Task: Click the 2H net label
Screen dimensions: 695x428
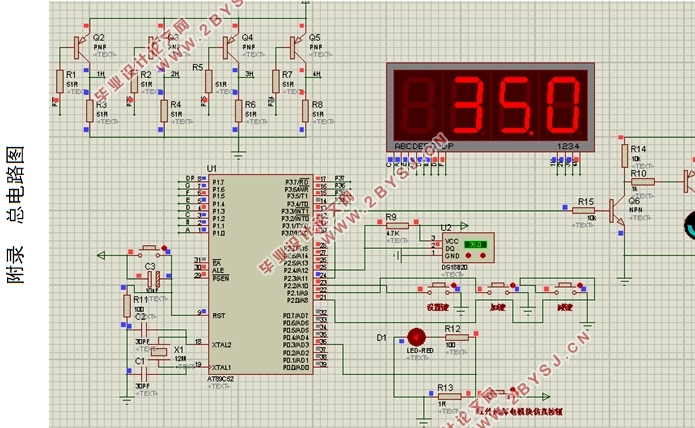Action: [x=175, y=74]
